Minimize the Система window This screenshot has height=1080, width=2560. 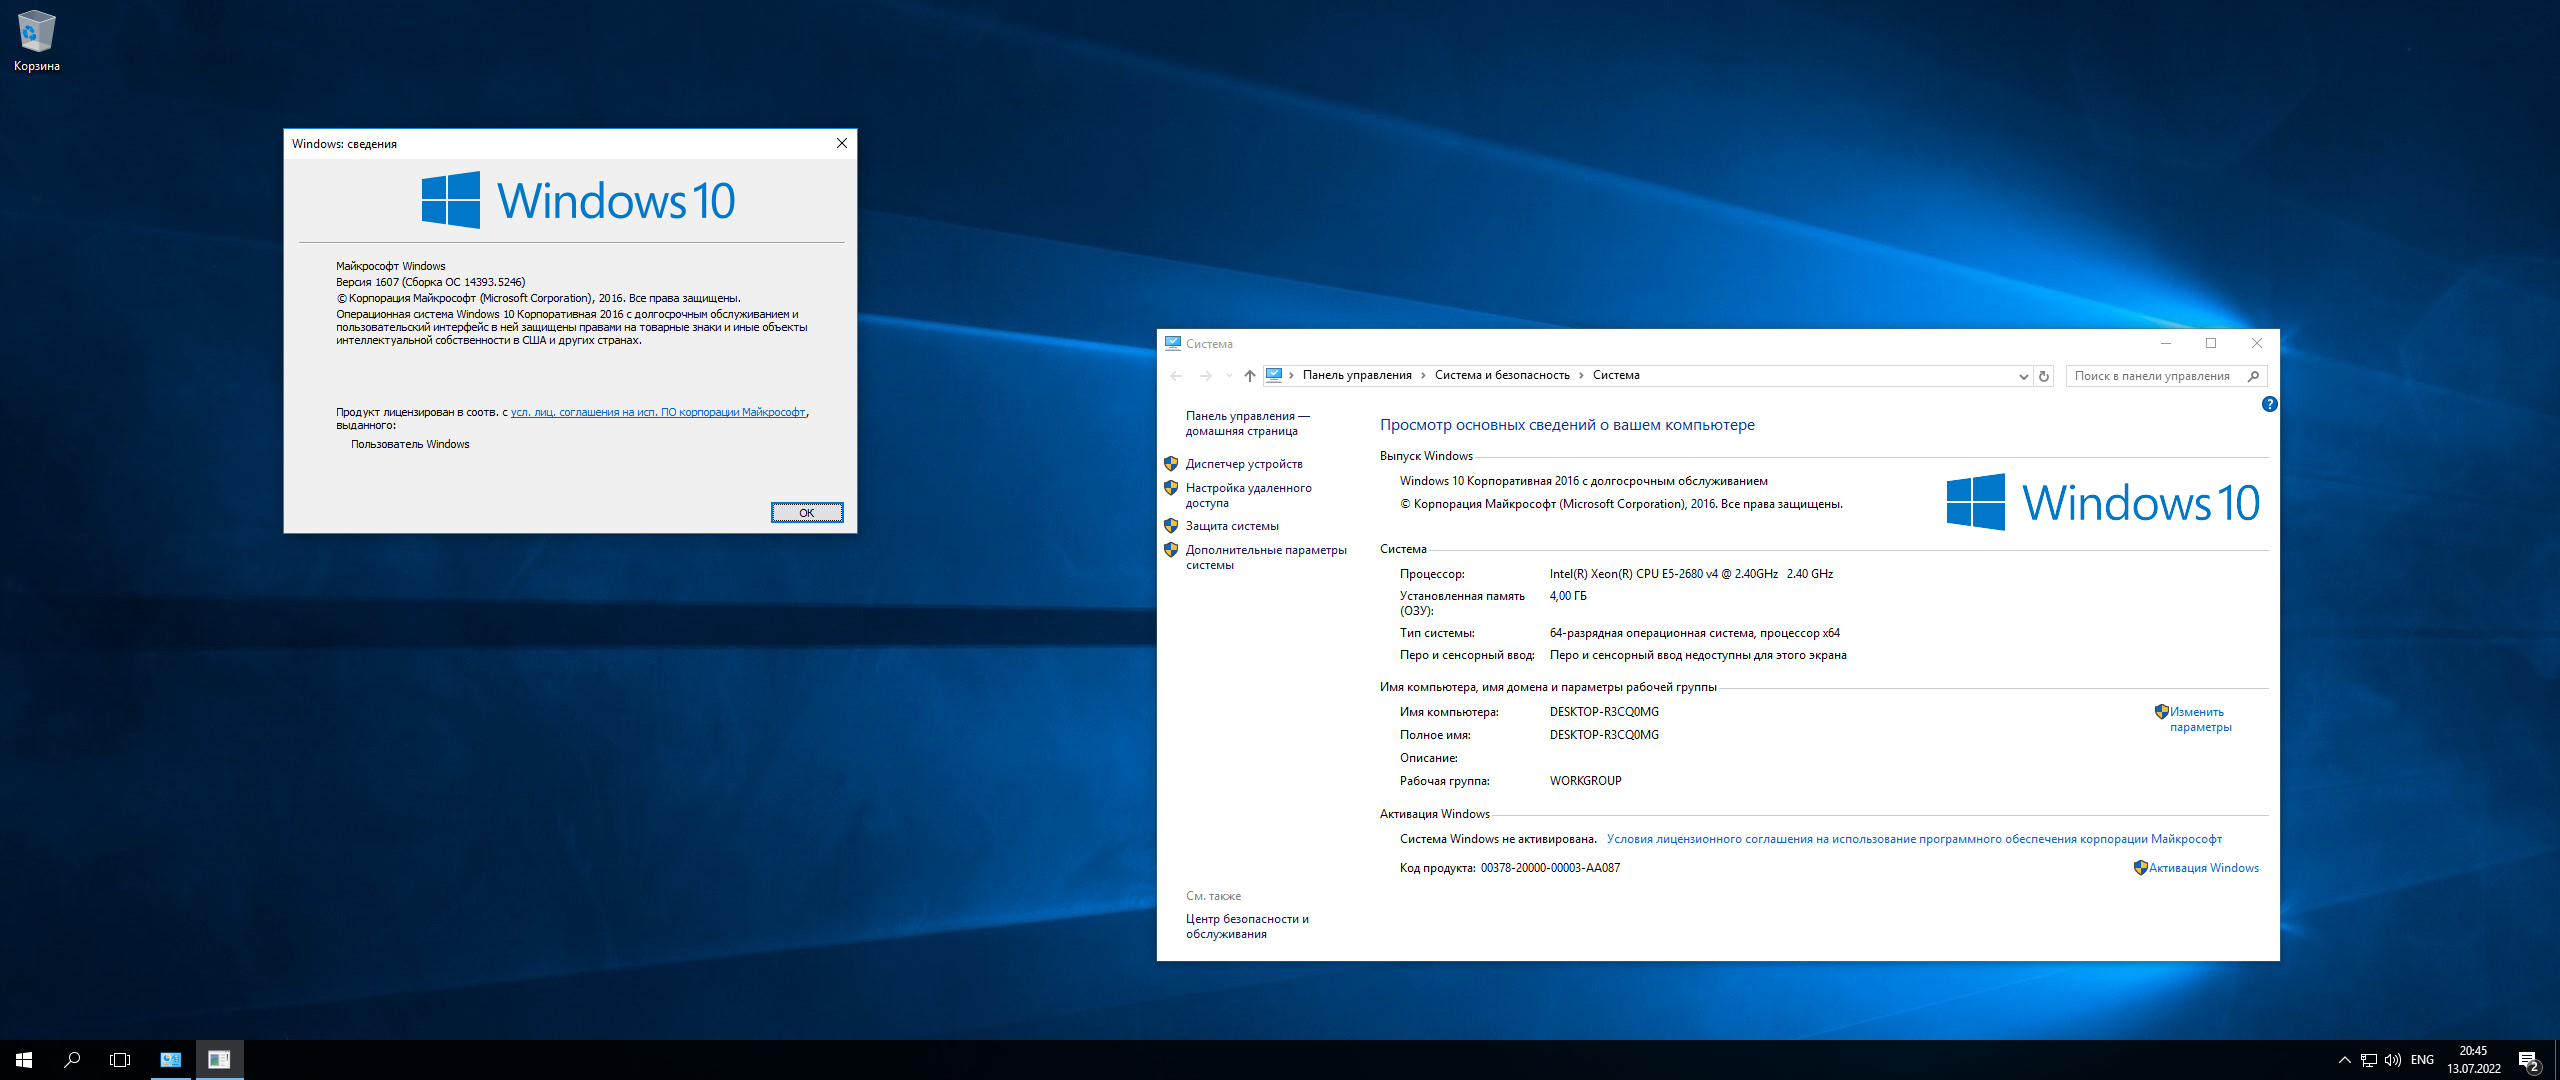point(2165,343)
